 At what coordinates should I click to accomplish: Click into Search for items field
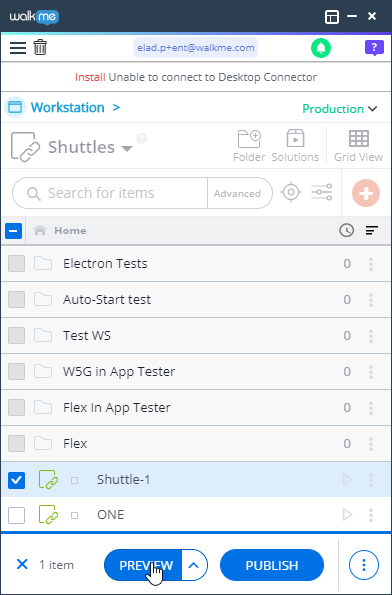(x=110, y=193)
